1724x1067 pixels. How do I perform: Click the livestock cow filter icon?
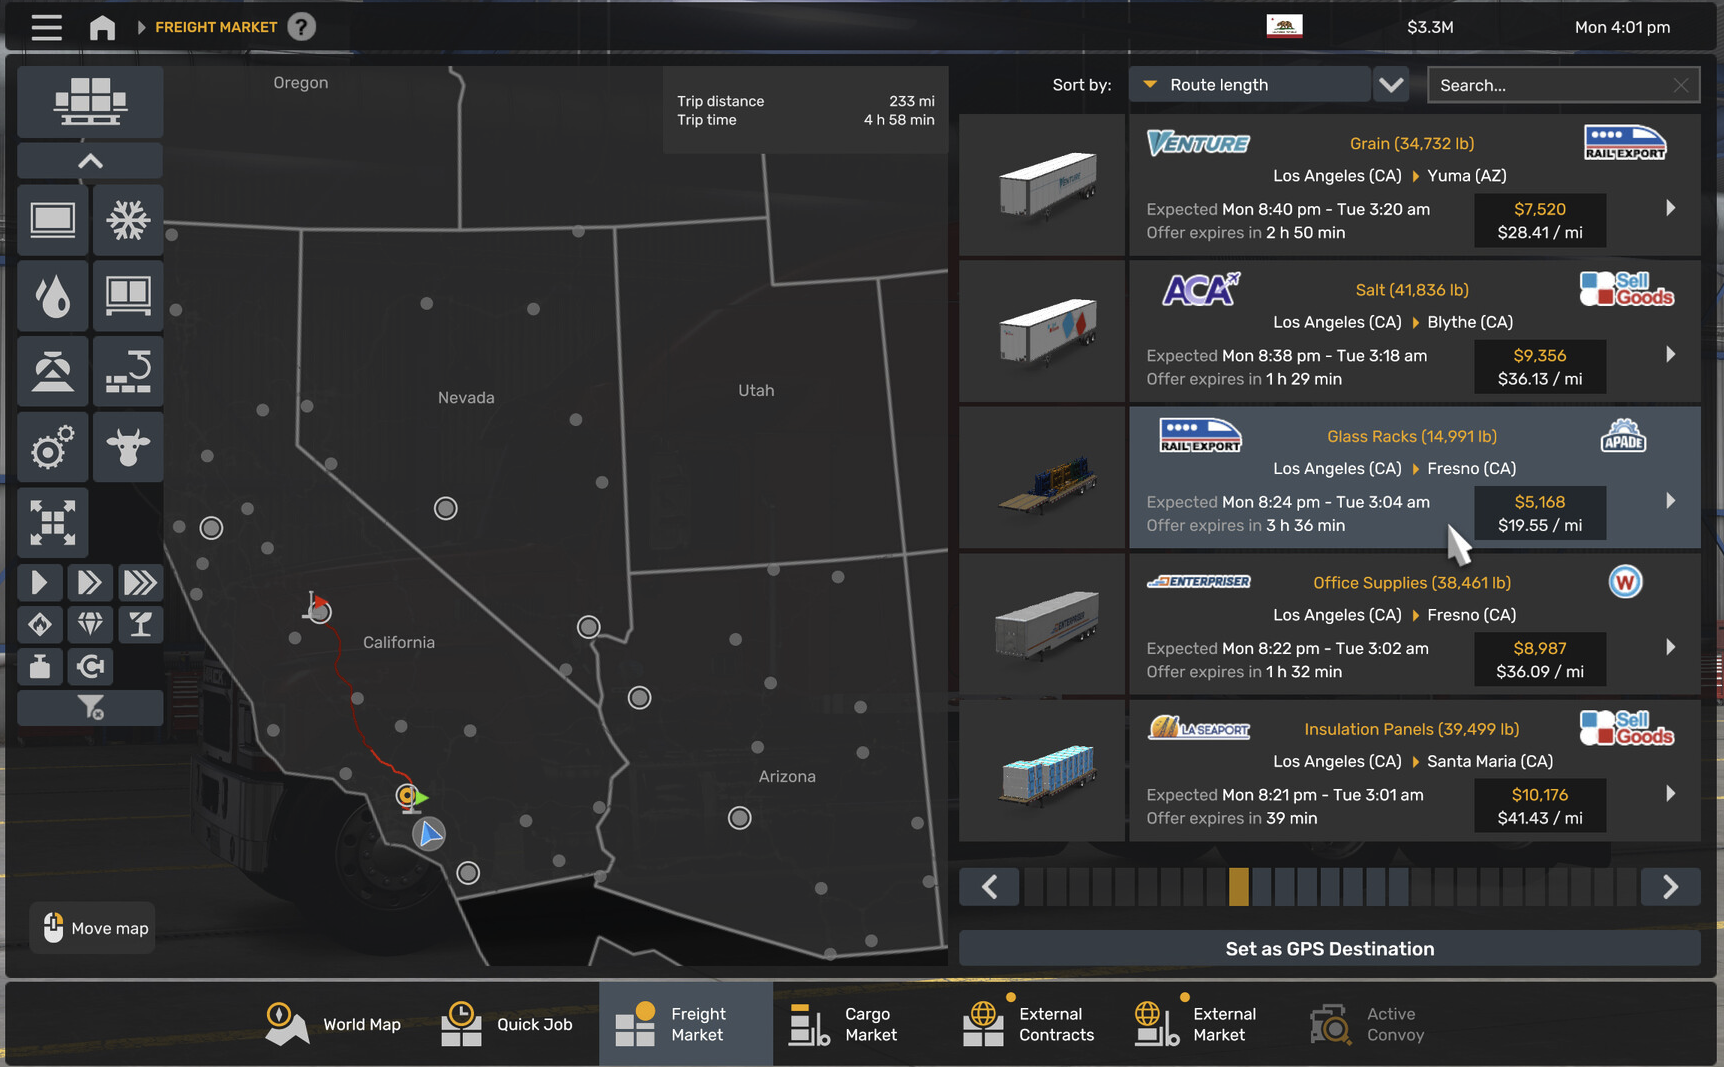pyautogui.click(x=128, y=447)
